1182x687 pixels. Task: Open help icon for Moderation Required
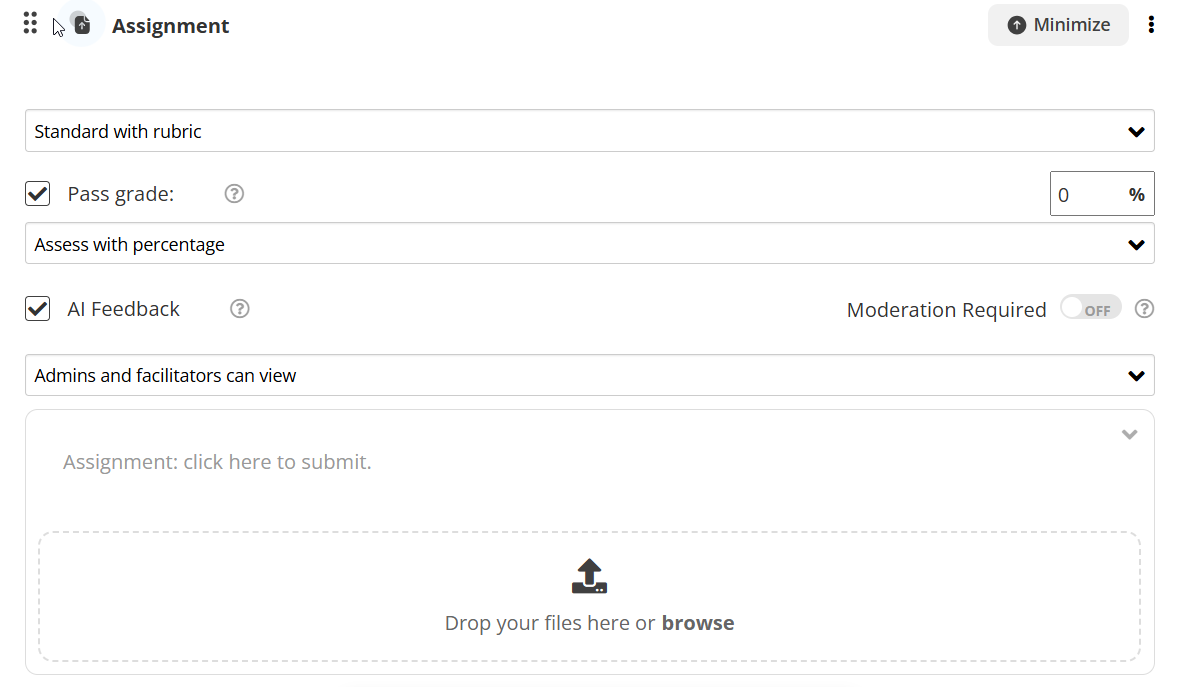[x=1144, y=308]
